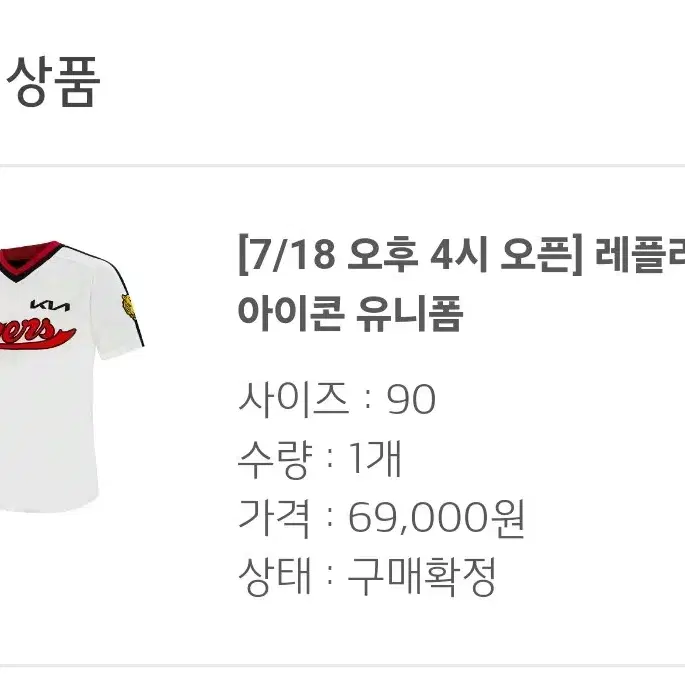685x685 pixels.
Task: Click the 오픈] bracket text in title
Action: 542,255
